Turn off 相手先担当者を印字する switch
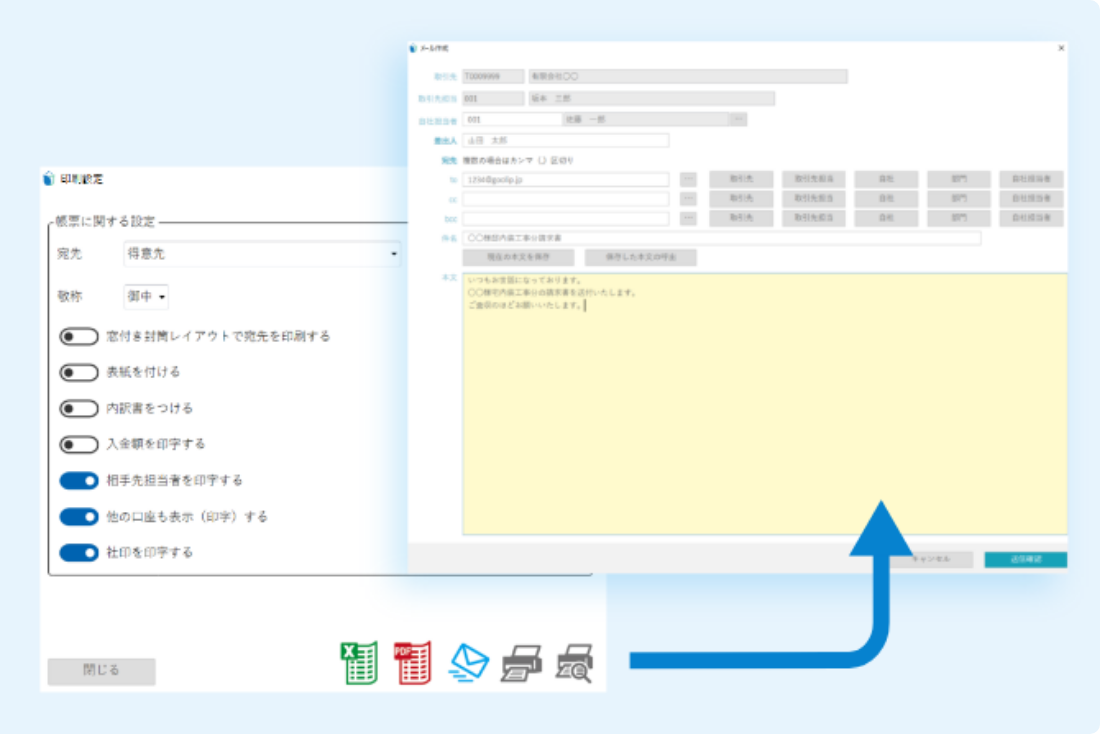The width and height of the screenshot is (1100, 734). (78, 481)
